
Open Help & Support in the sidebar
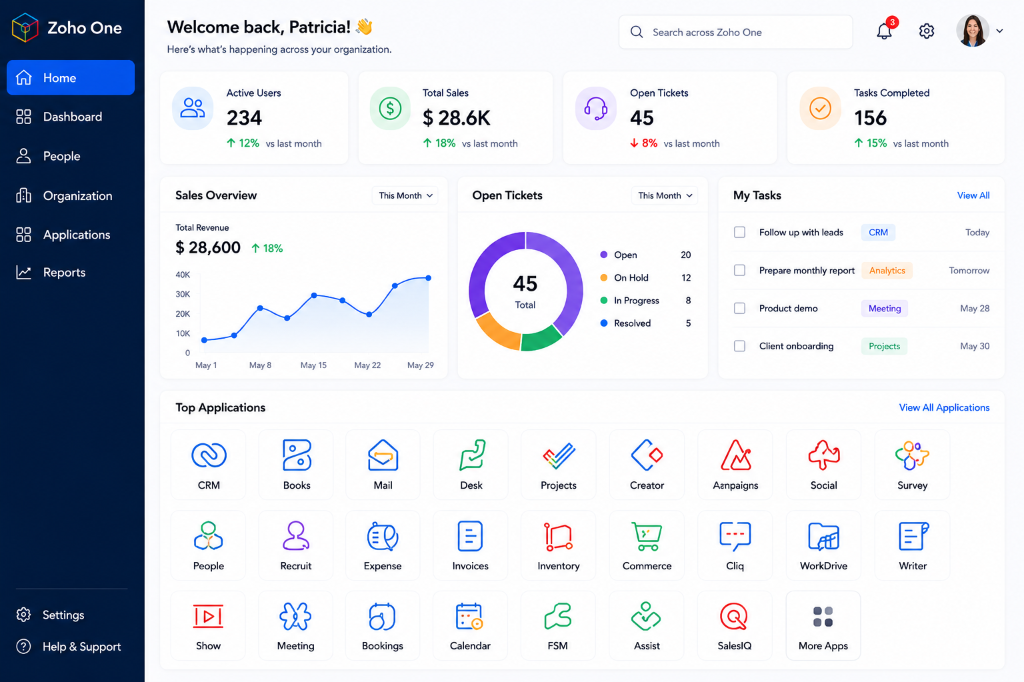tap(71, 647)
